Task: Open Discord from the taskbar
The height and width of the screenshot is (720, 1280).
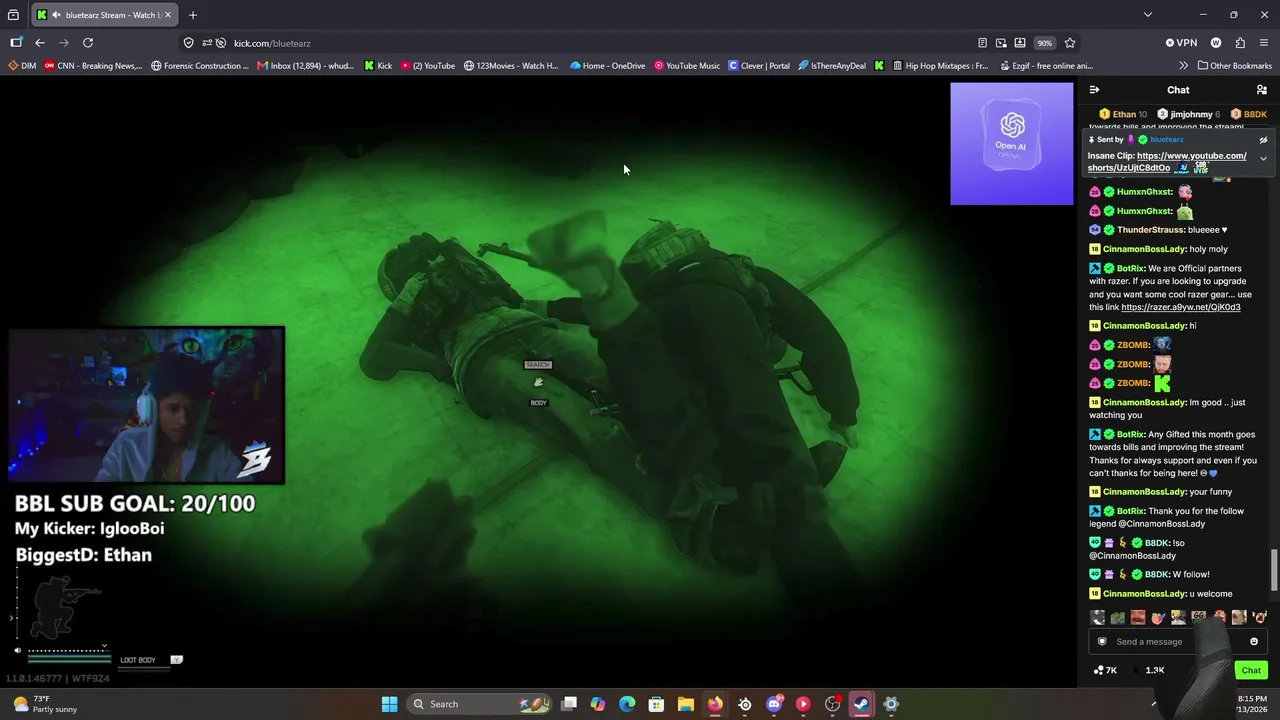Action: [774, 704]
